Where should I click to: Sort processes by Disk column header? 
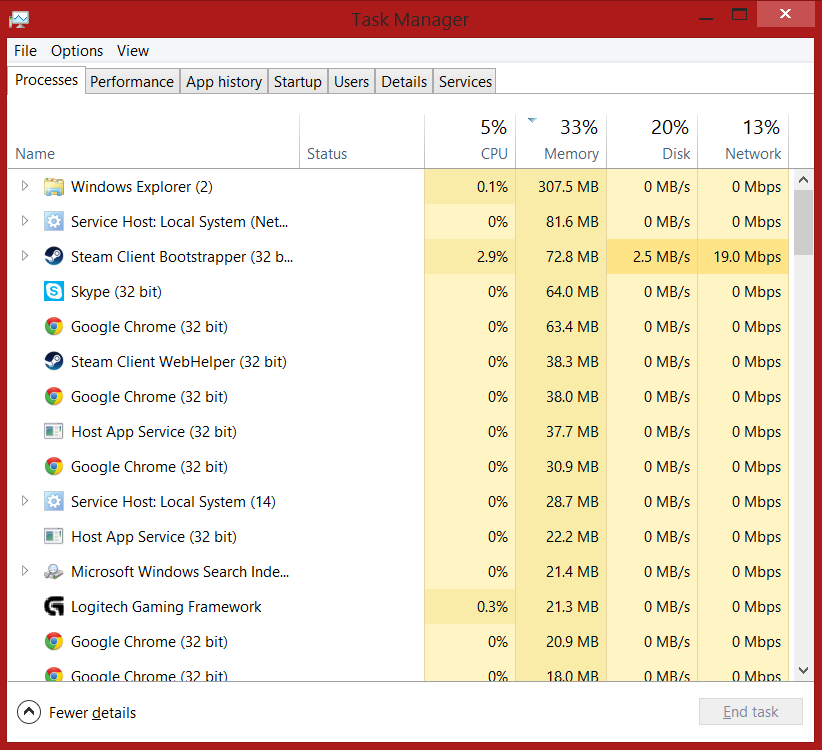point(652,142)
